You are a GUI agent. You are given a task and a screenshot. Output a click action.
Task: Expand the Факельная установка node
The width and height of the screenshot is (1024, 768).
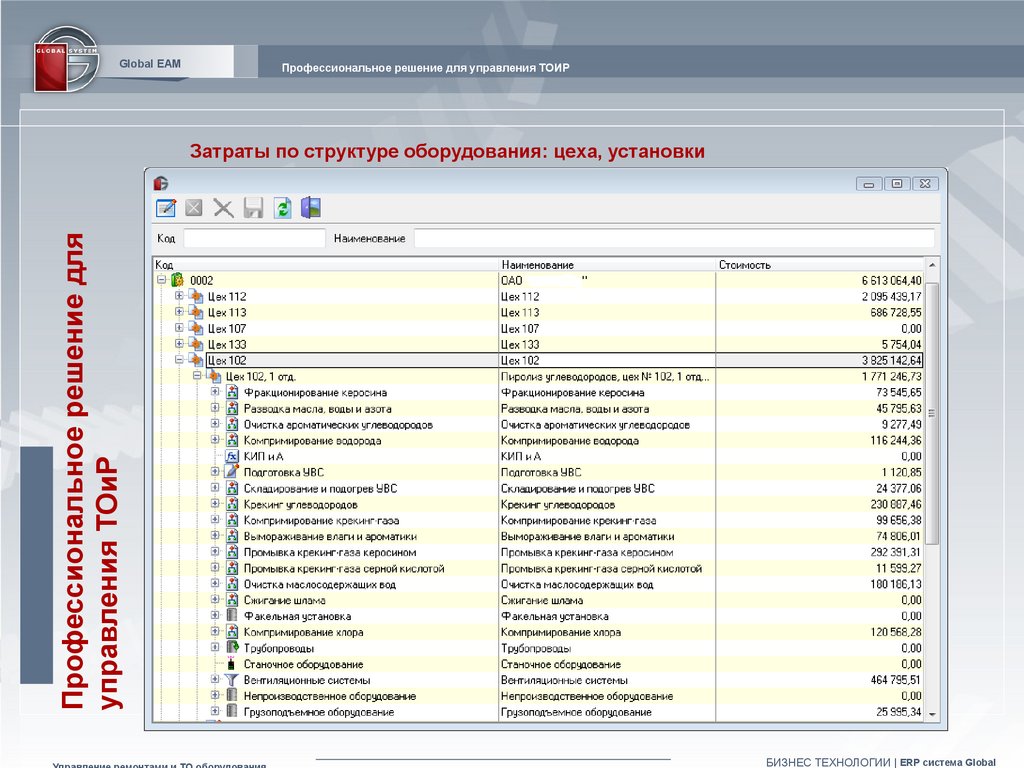tap(215, 616)
